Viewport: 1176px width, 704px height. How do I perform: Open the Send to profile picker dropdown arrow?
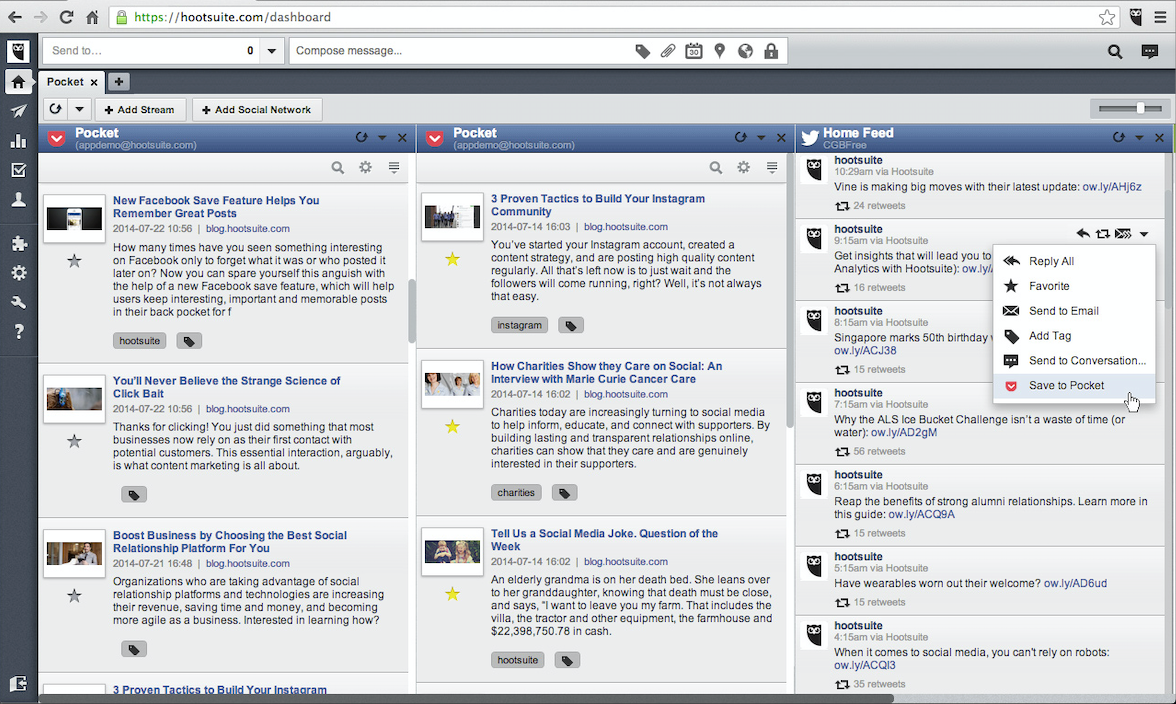click(x=272, y=51)
